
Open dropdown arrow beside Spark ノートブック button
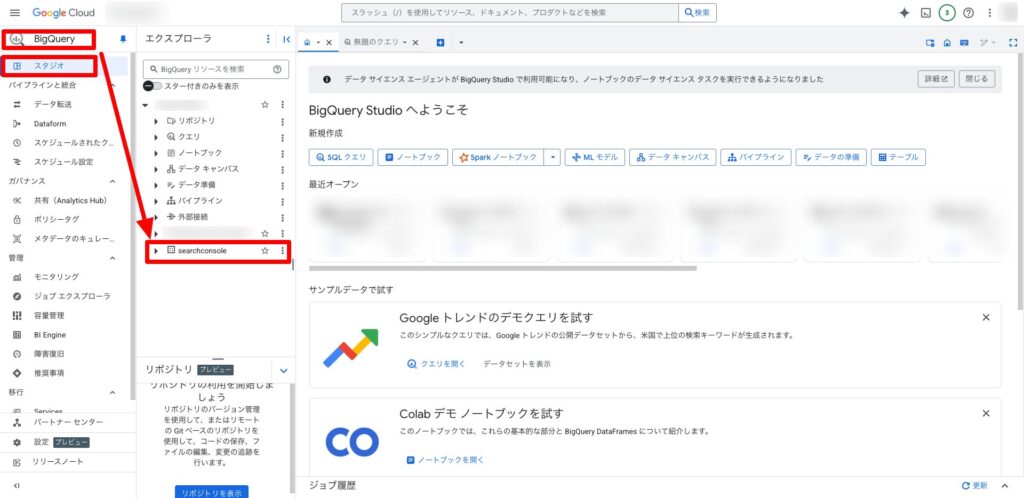click(552, 157)
